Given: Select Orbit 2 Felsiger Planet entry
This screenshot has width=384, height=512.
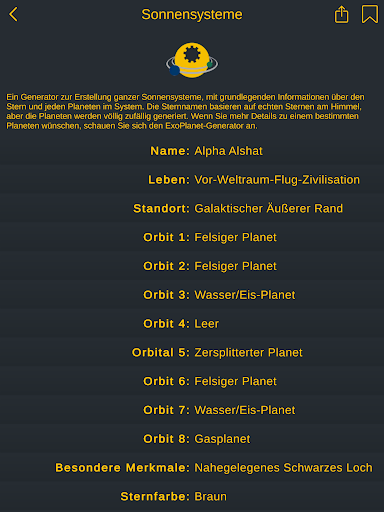Looking at the screenshot, I should coord(192,266).
